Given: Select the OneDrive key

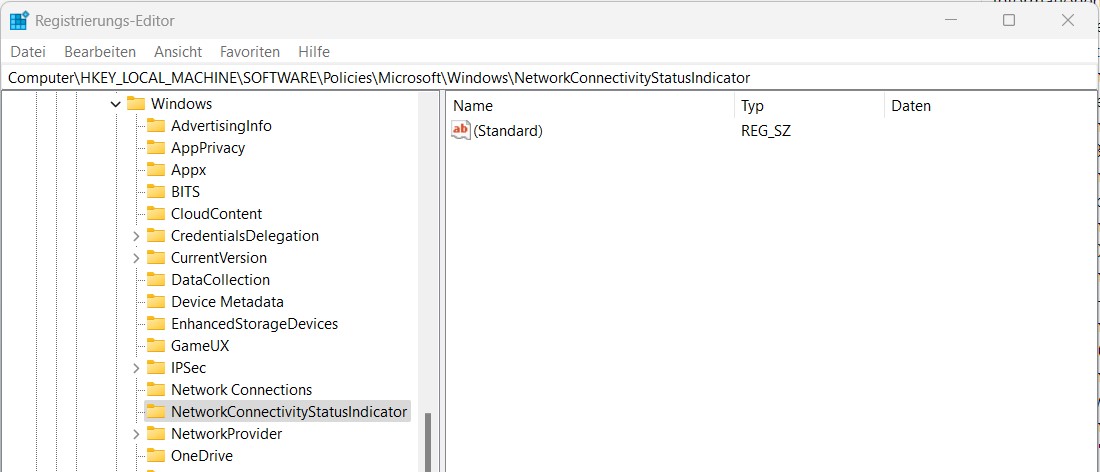Looking at the screenshot, I should click(201, 456).
